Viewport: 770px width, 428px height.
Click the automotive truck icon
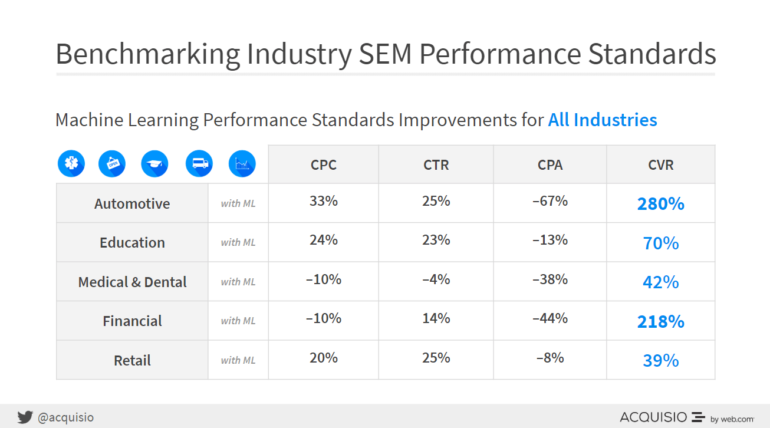coord(199,164)
